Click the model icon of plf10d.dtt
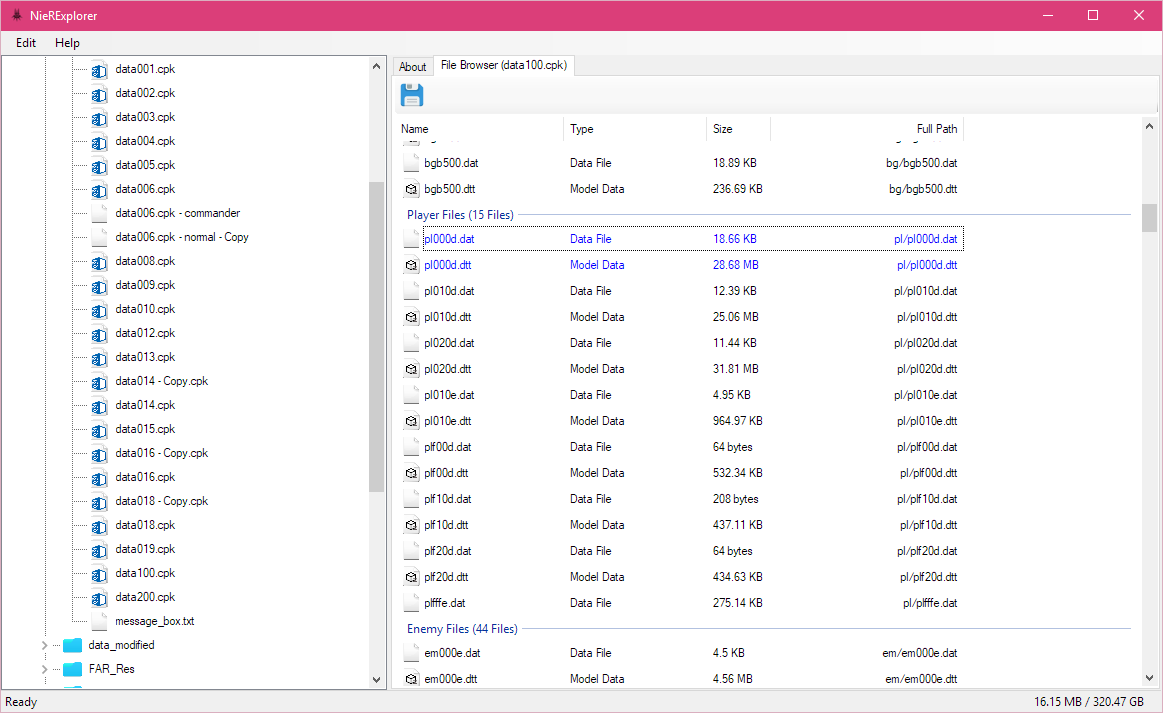Viewport: 1163px width, 713px height. tap(411, 525)
